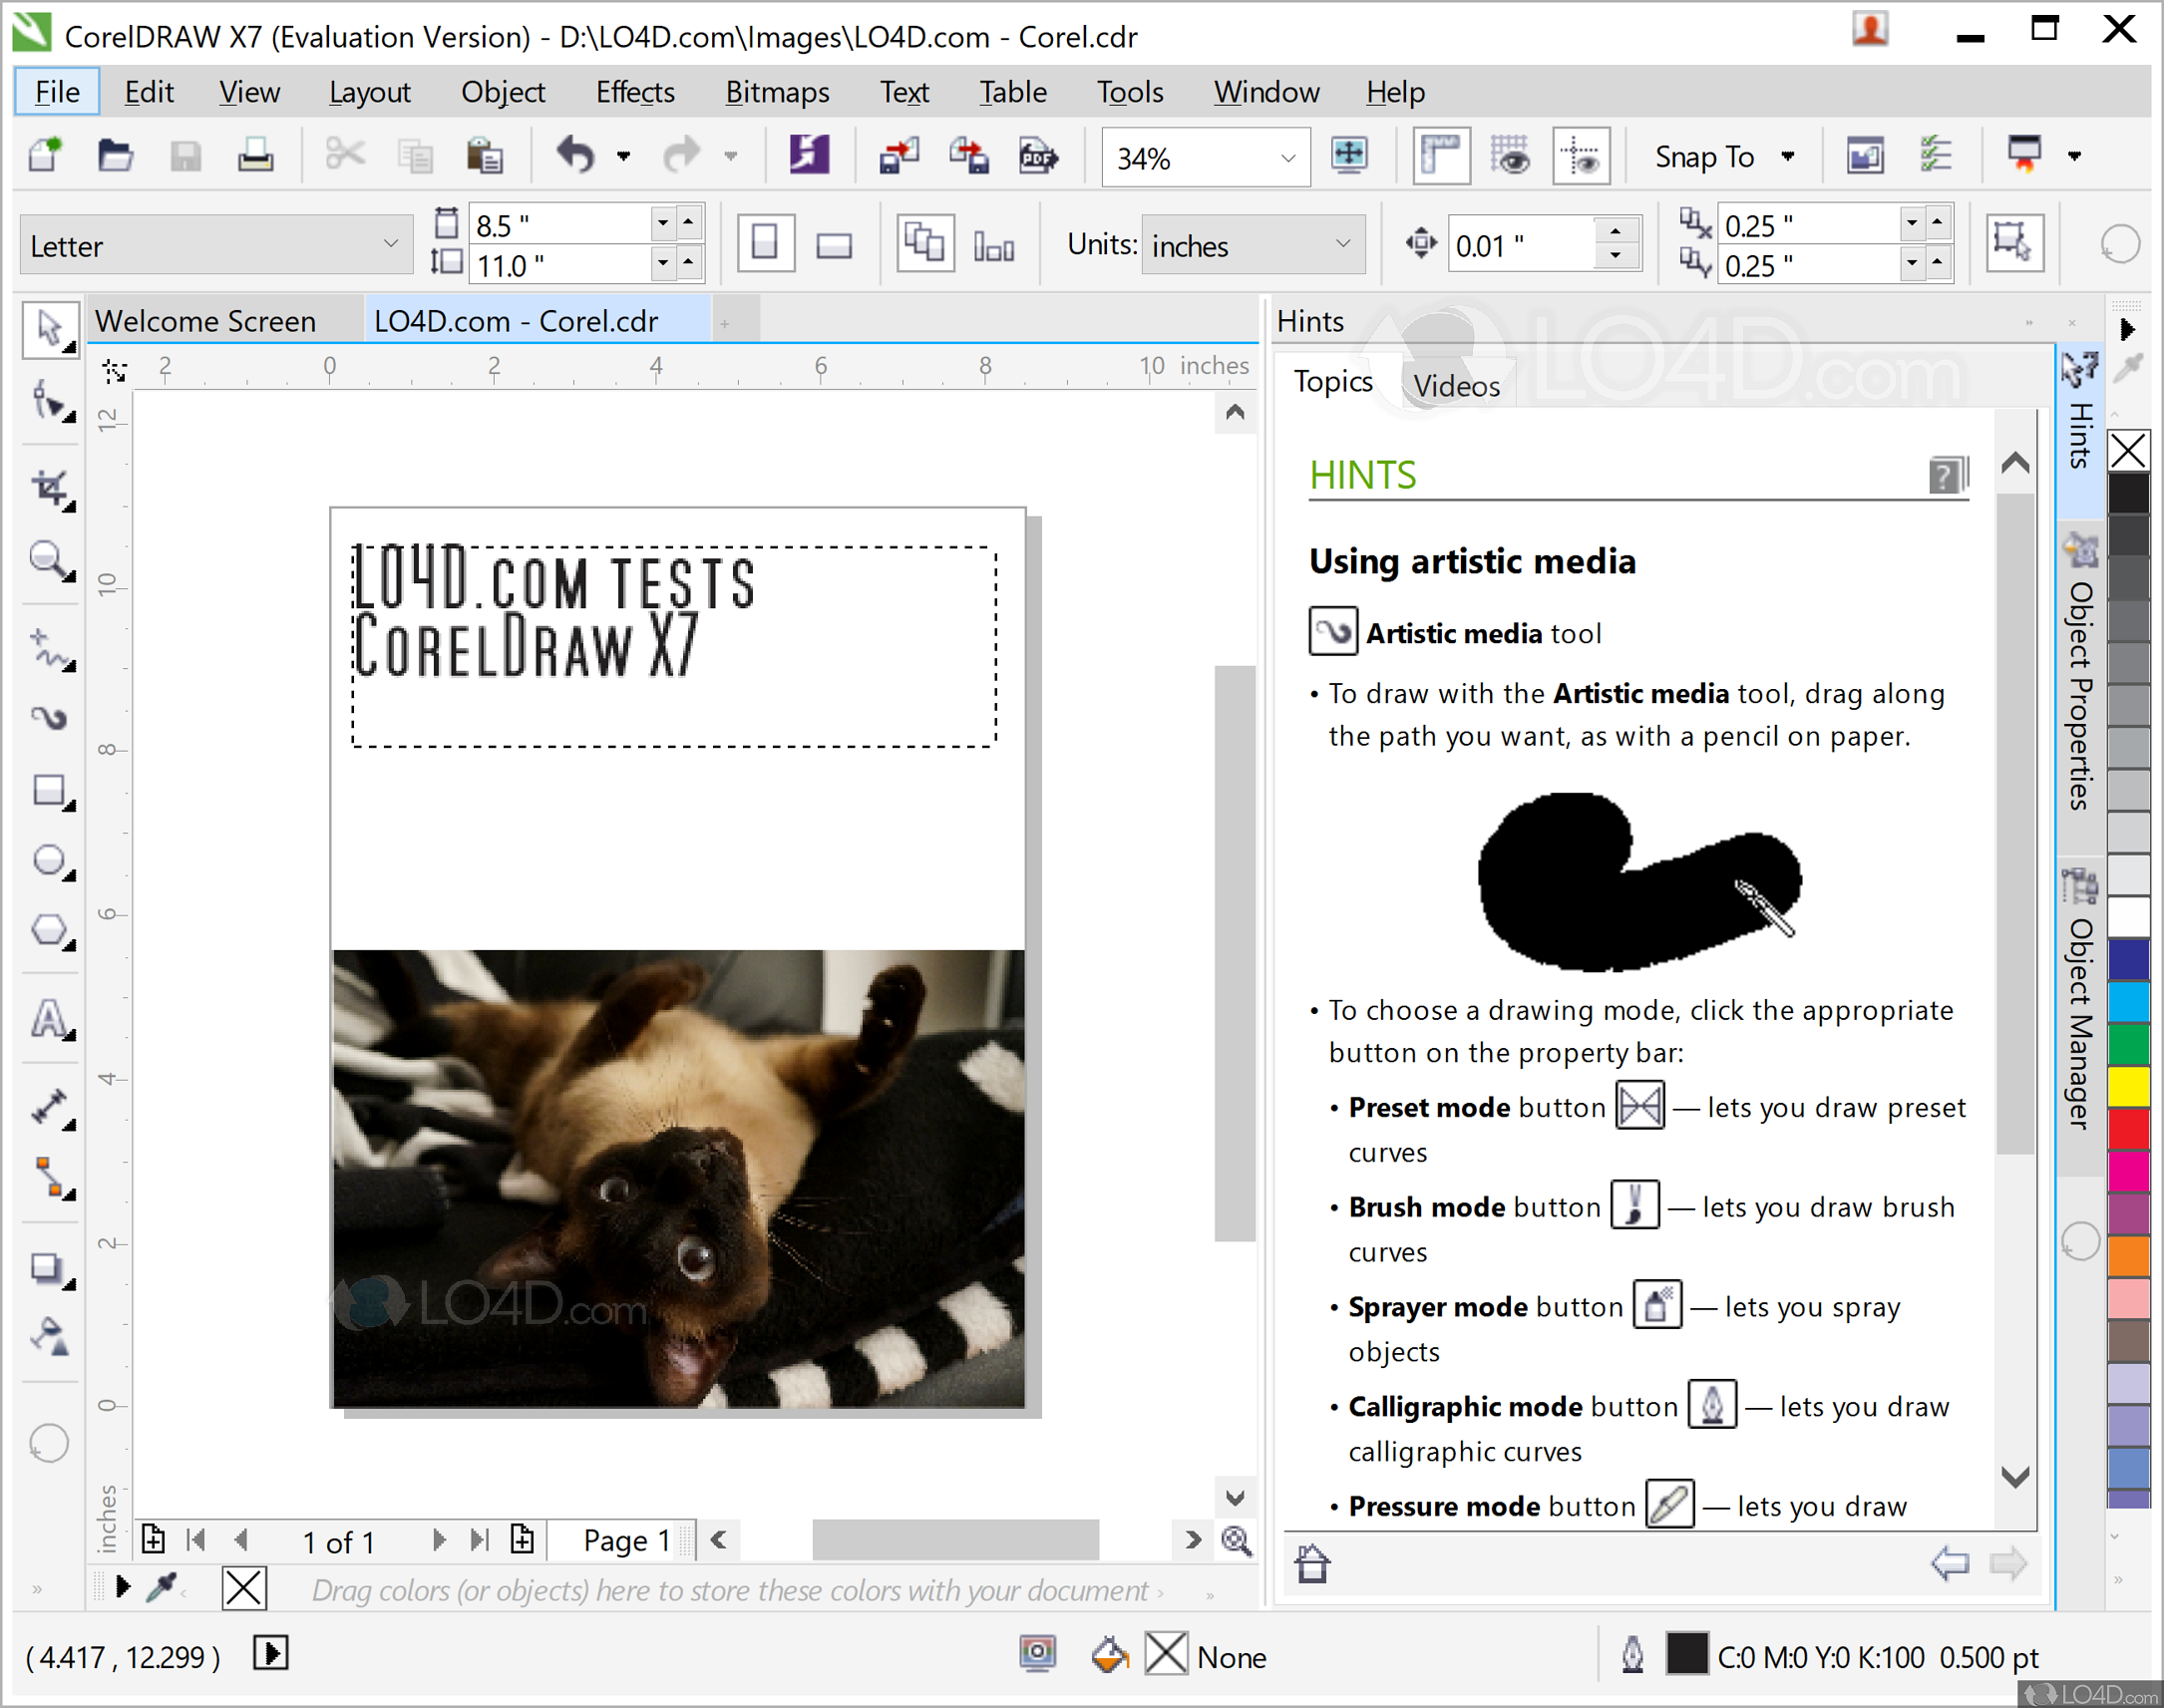Viewport: 2164px width, 1708px height.
Task: Click the Publish to PDF icon
Action: (1037, 156)
